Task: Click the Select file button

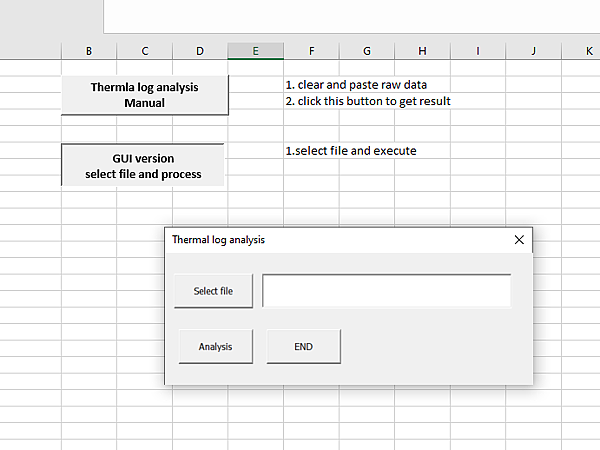Action: [213, 291]
